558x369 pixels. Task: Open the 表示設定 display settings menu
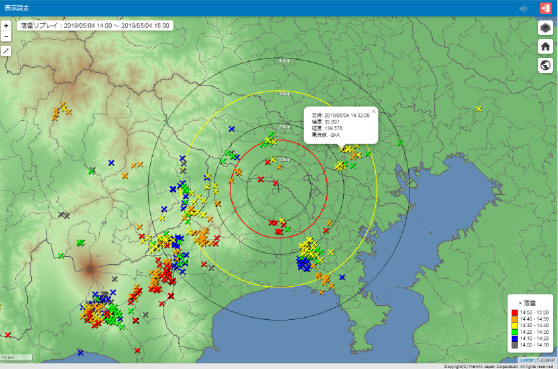(x=17, y=8)
